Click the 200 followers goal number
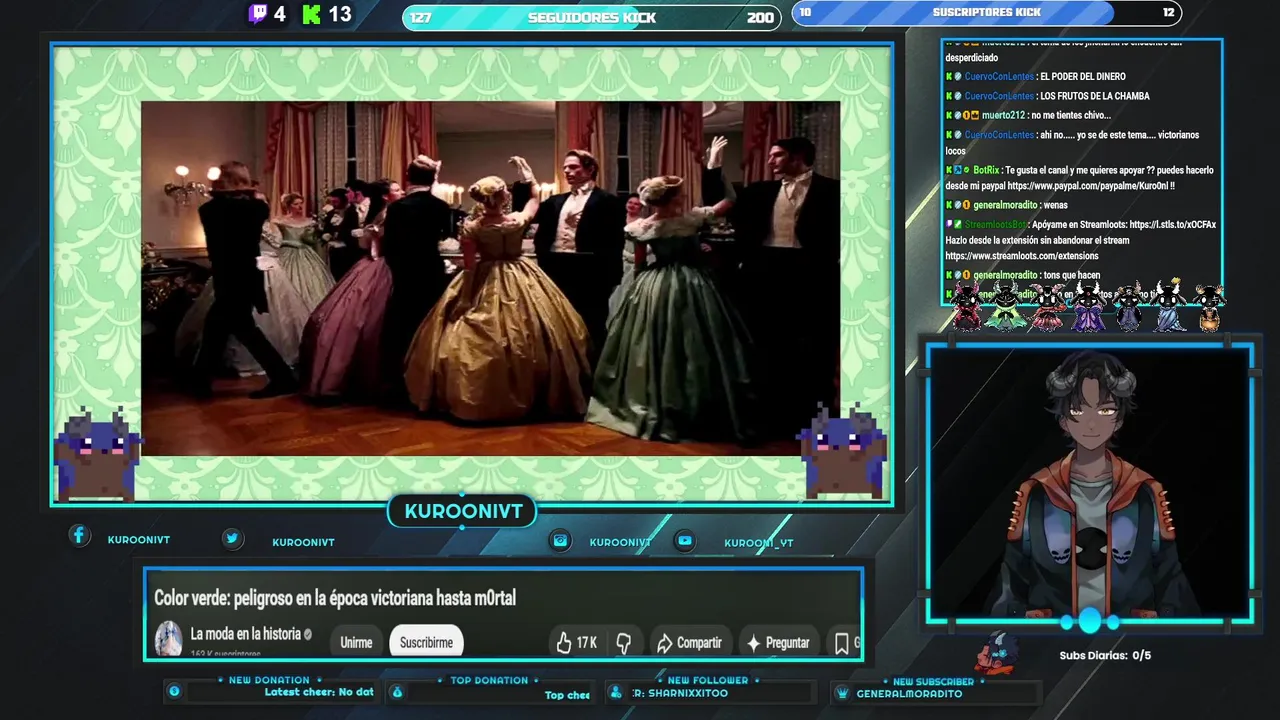This screenshot has width=1280, height=720. coord(760,18)
